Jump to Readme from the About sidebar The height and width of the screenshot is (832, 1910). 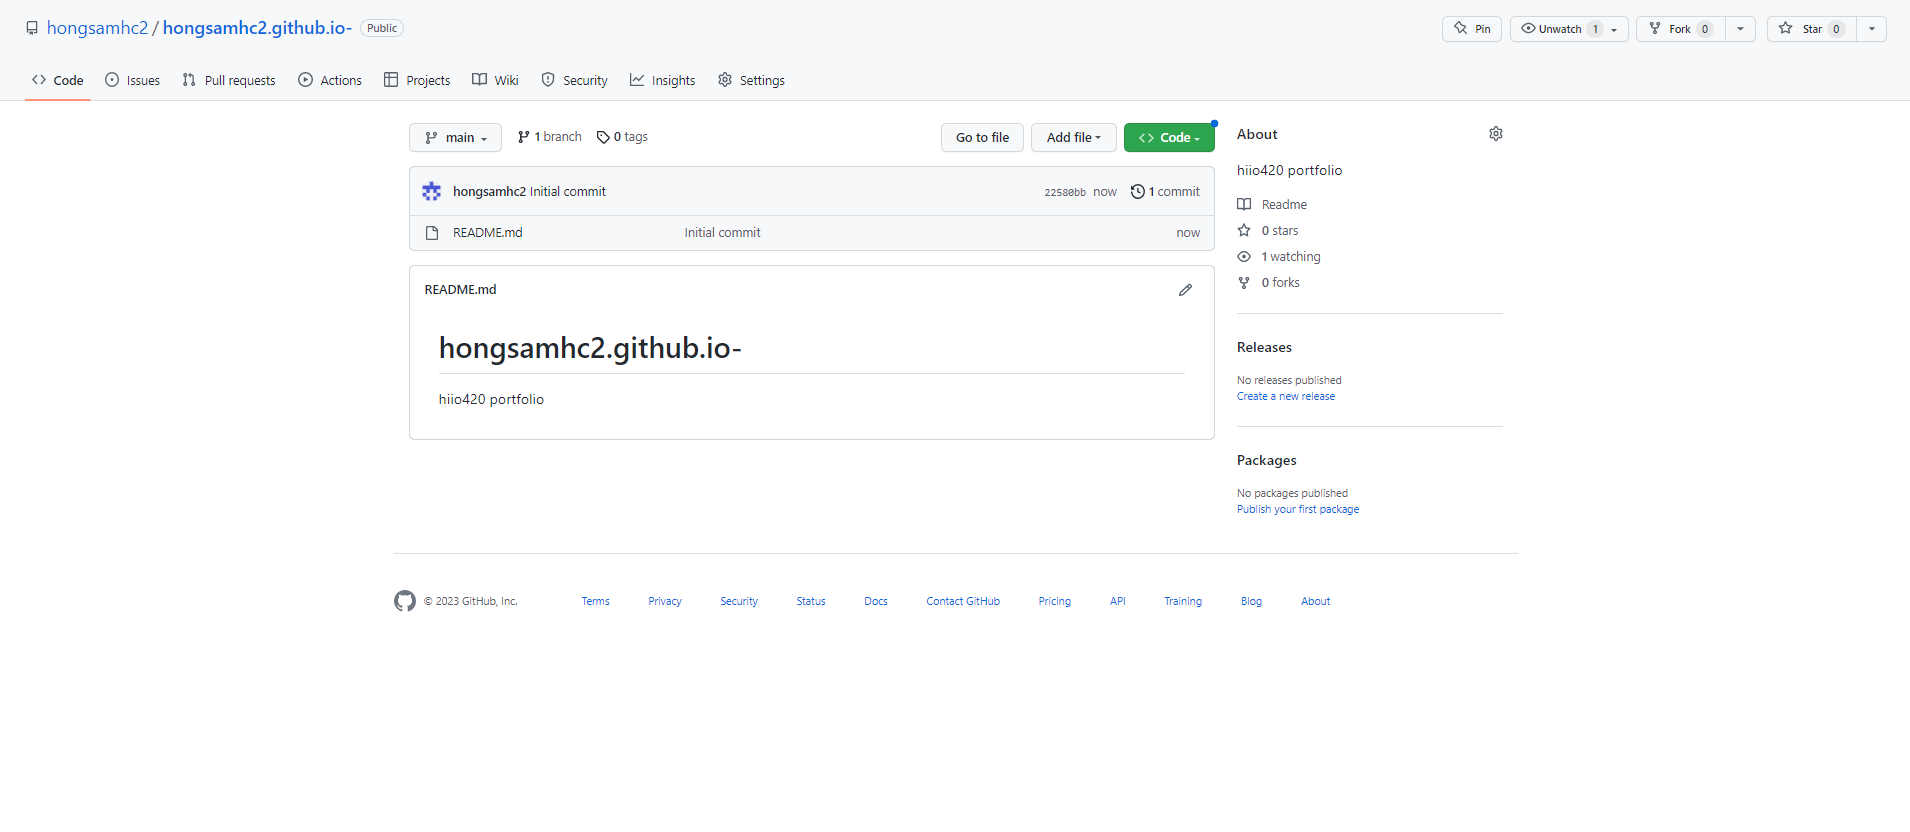pyautogui.click(x=1272, y=204)
